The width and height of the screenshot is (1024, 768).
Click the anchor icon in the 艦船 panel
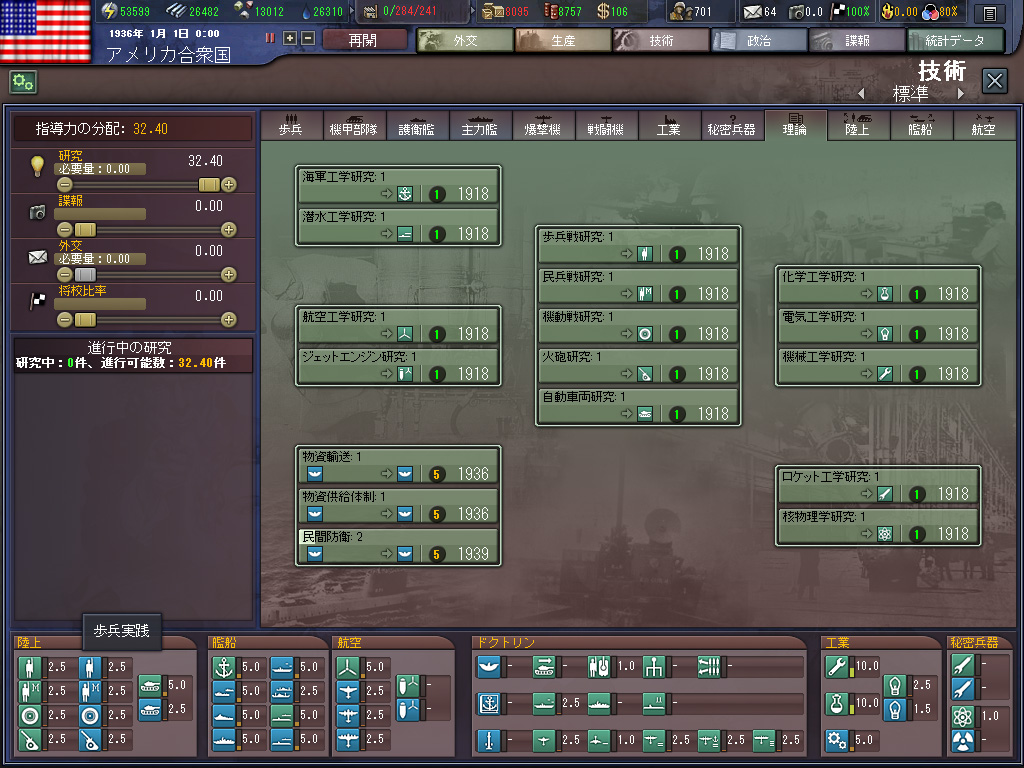pyautogui.click(x=223, y=666)
